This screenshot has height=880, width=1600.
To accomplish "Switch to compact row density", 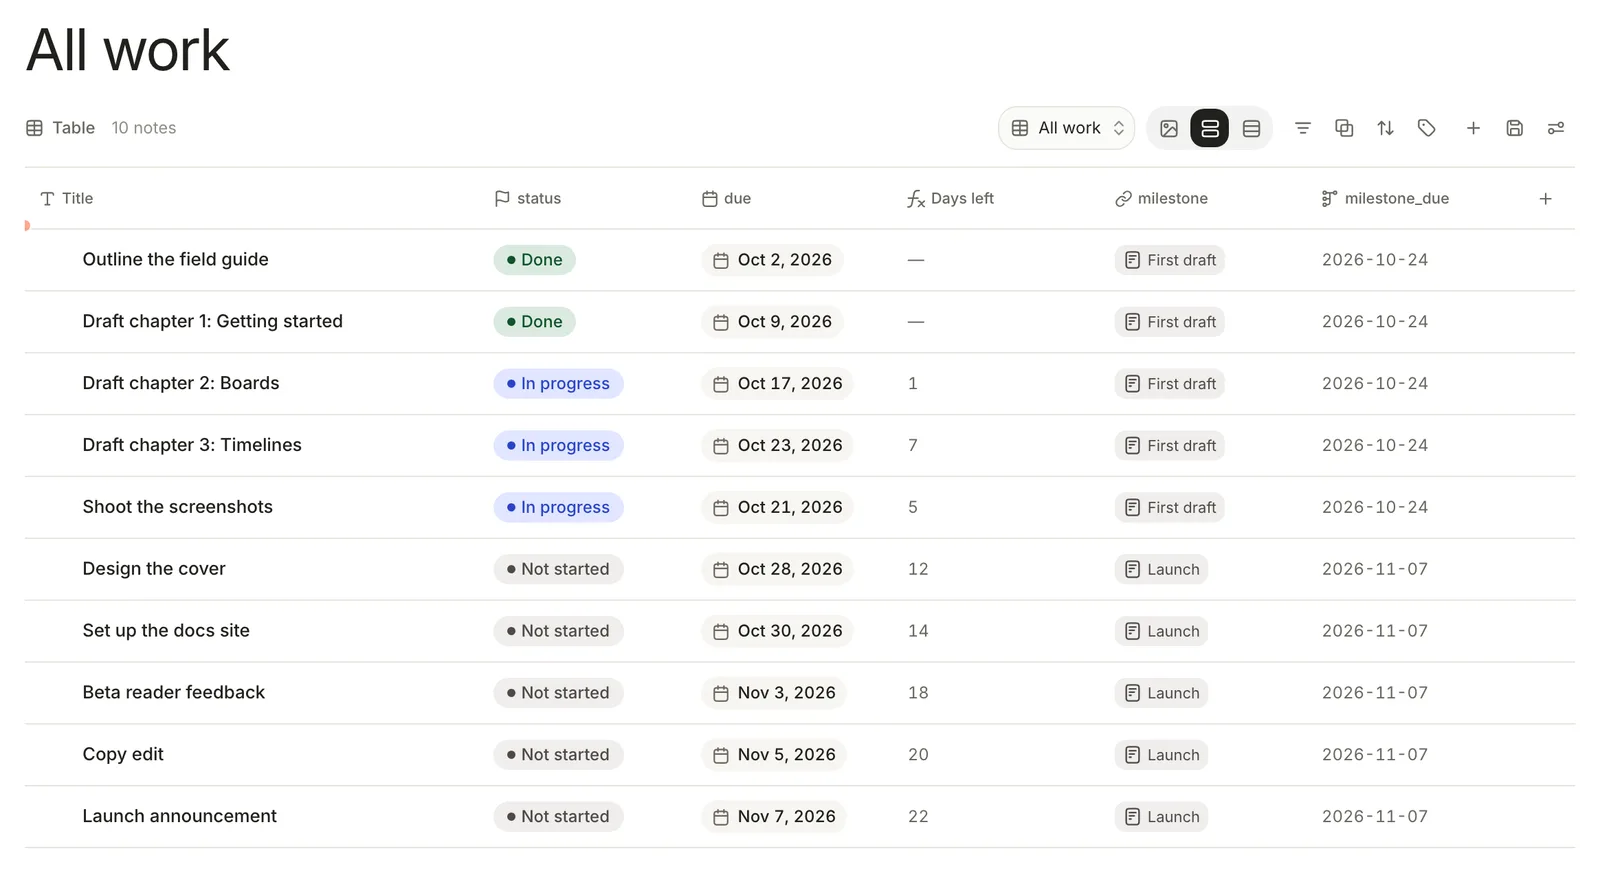I will (1251, 128).
